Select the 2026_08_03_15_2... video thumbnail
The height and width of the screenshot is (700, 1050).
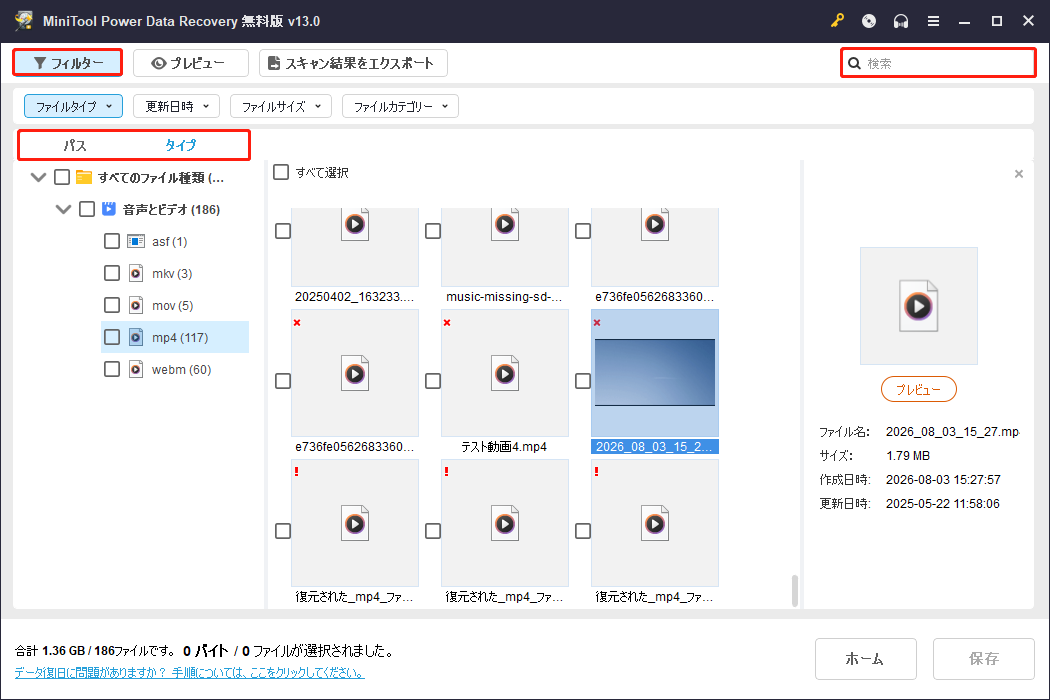click(654, 373)
